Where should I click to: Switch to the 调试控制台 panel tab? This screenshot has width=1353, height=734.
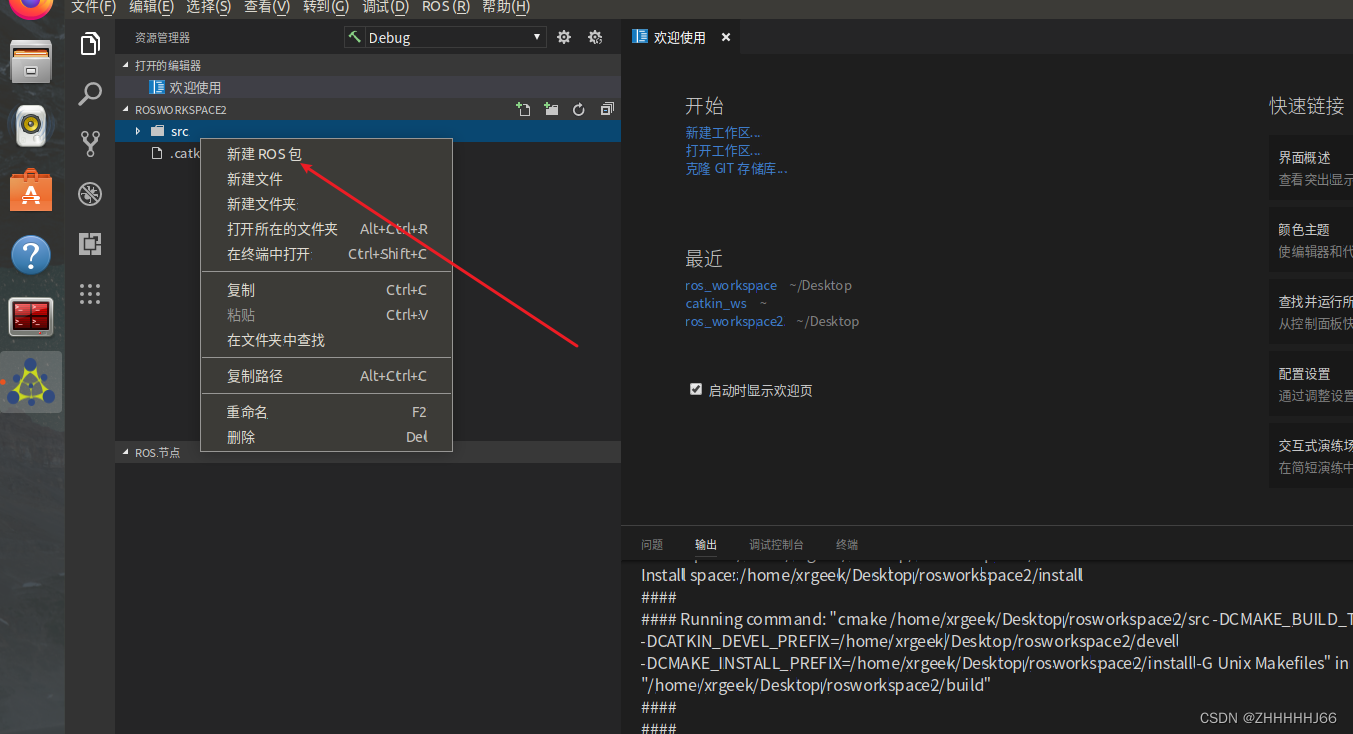click(x=776, y=544)
